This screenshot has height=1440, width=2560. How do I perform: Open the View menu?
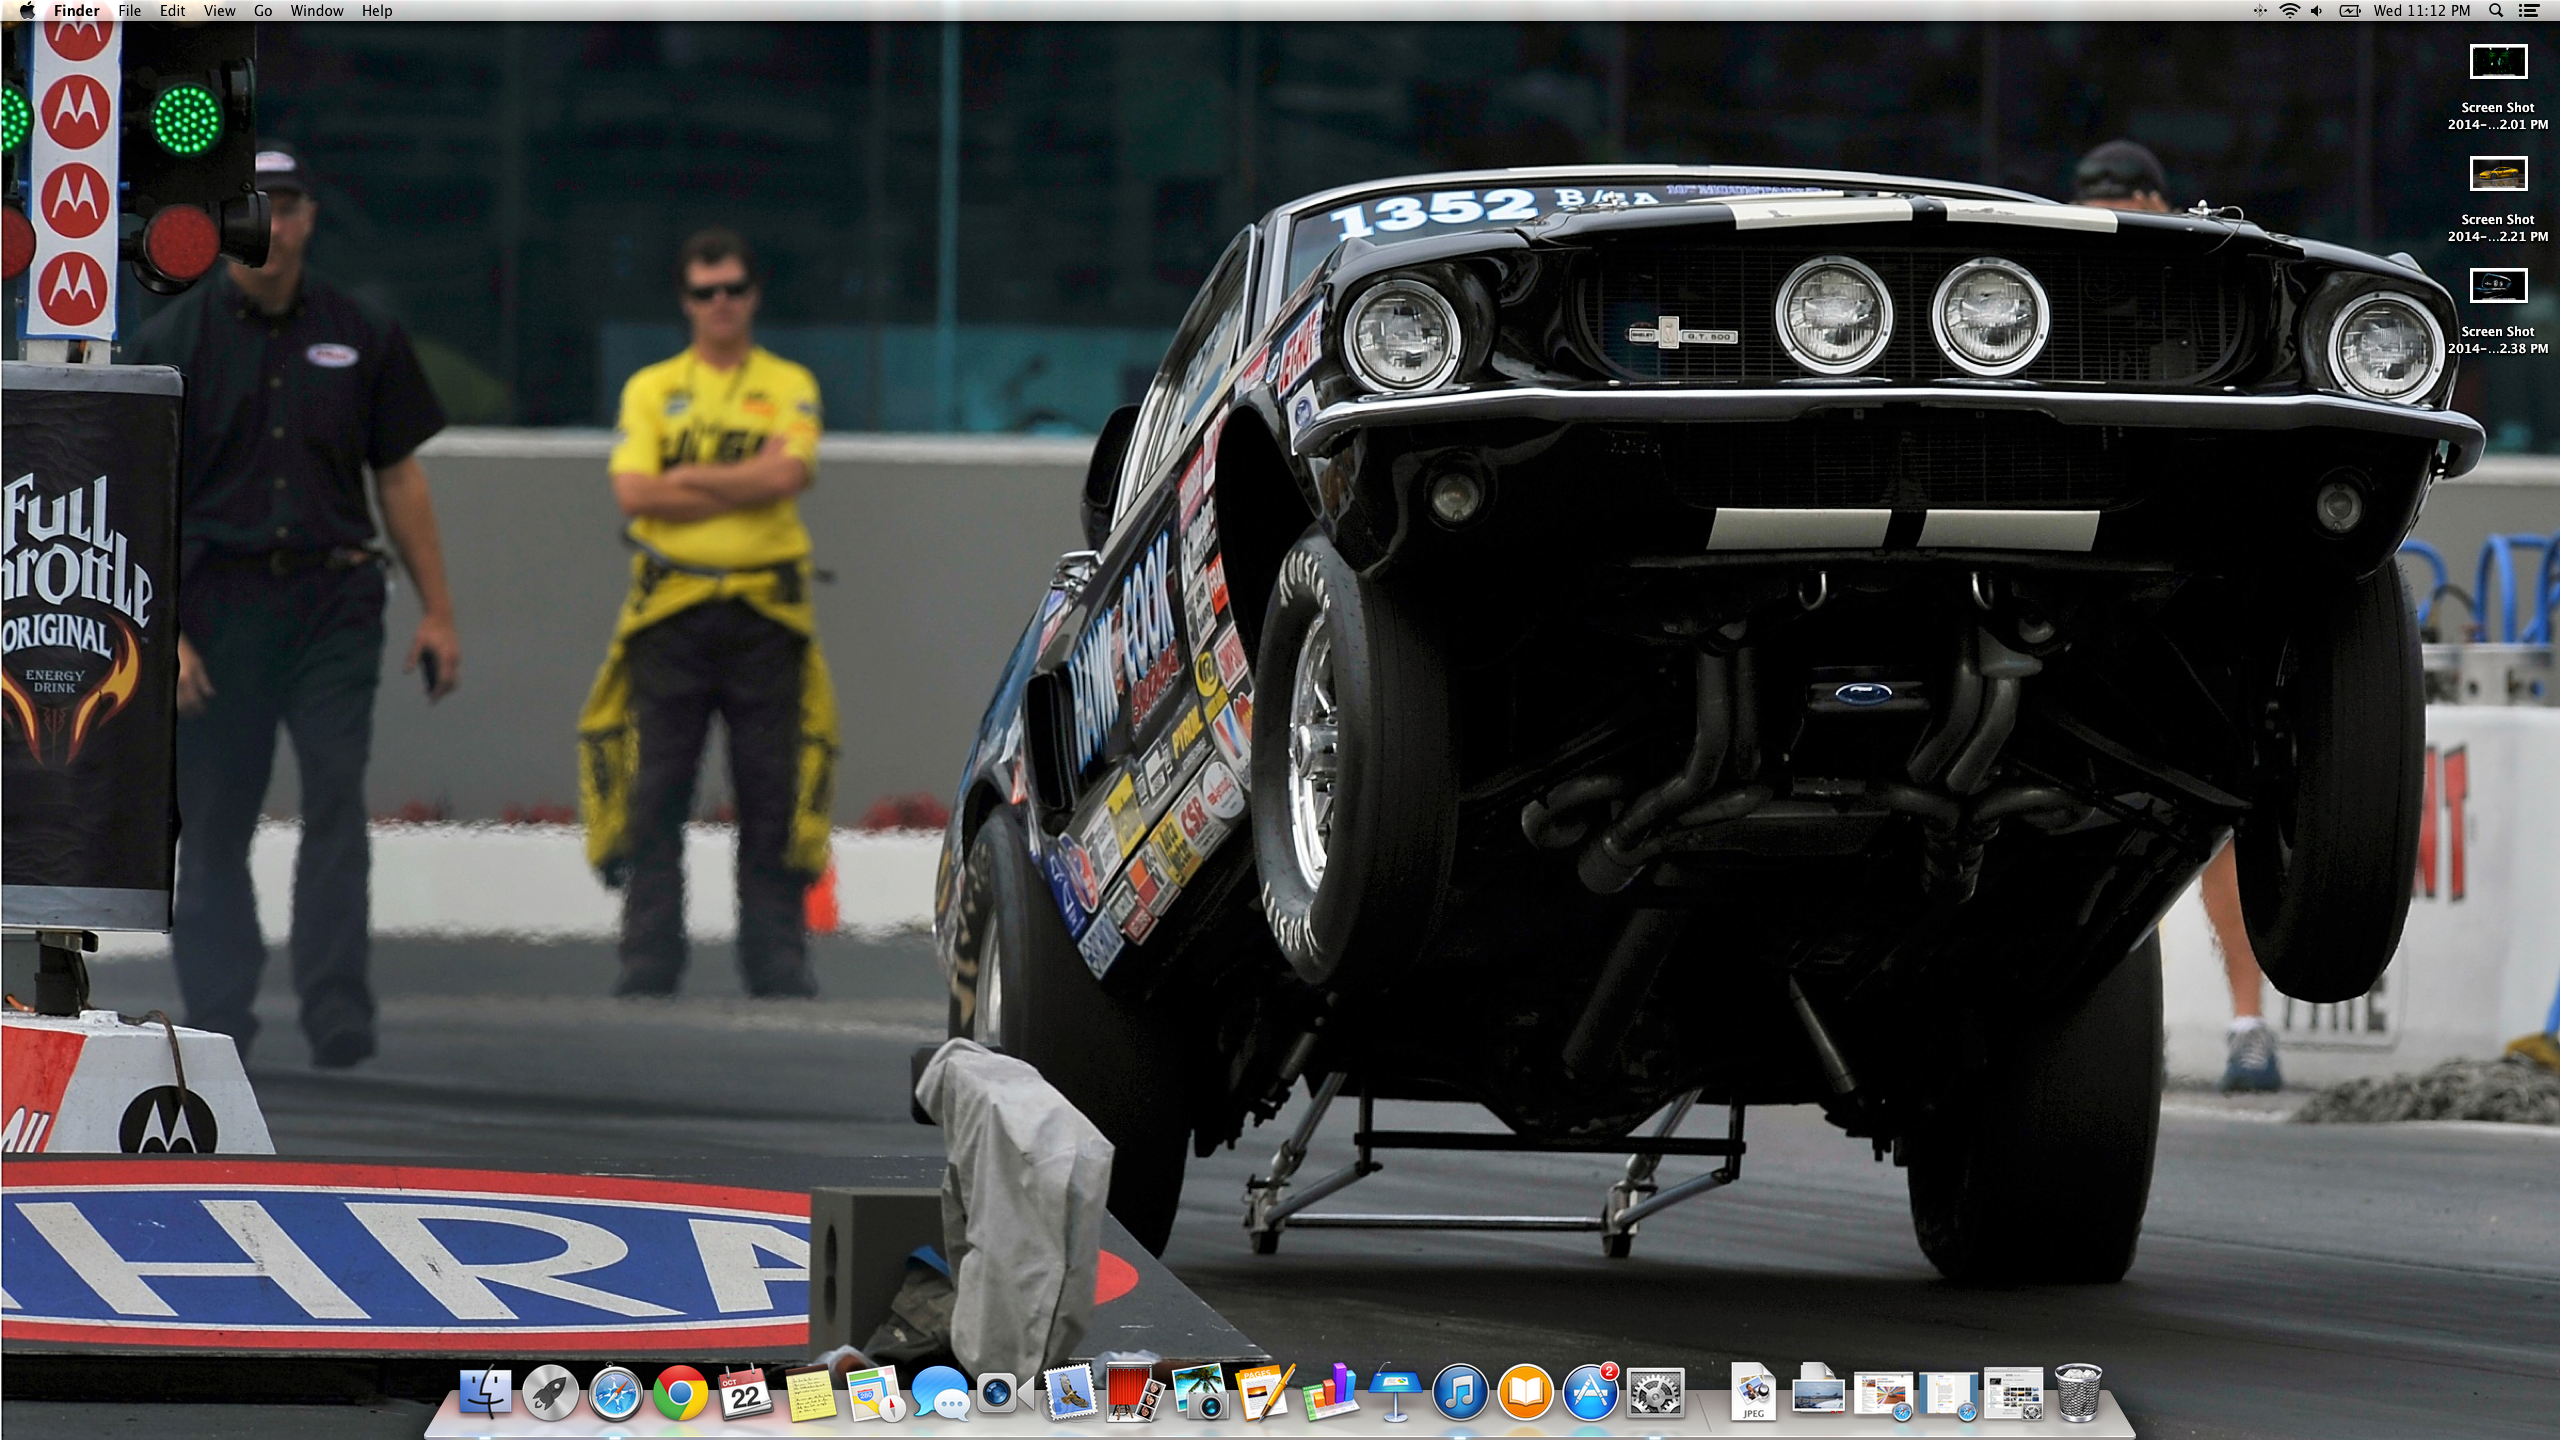pyautogui.click(x=219, y=11)
